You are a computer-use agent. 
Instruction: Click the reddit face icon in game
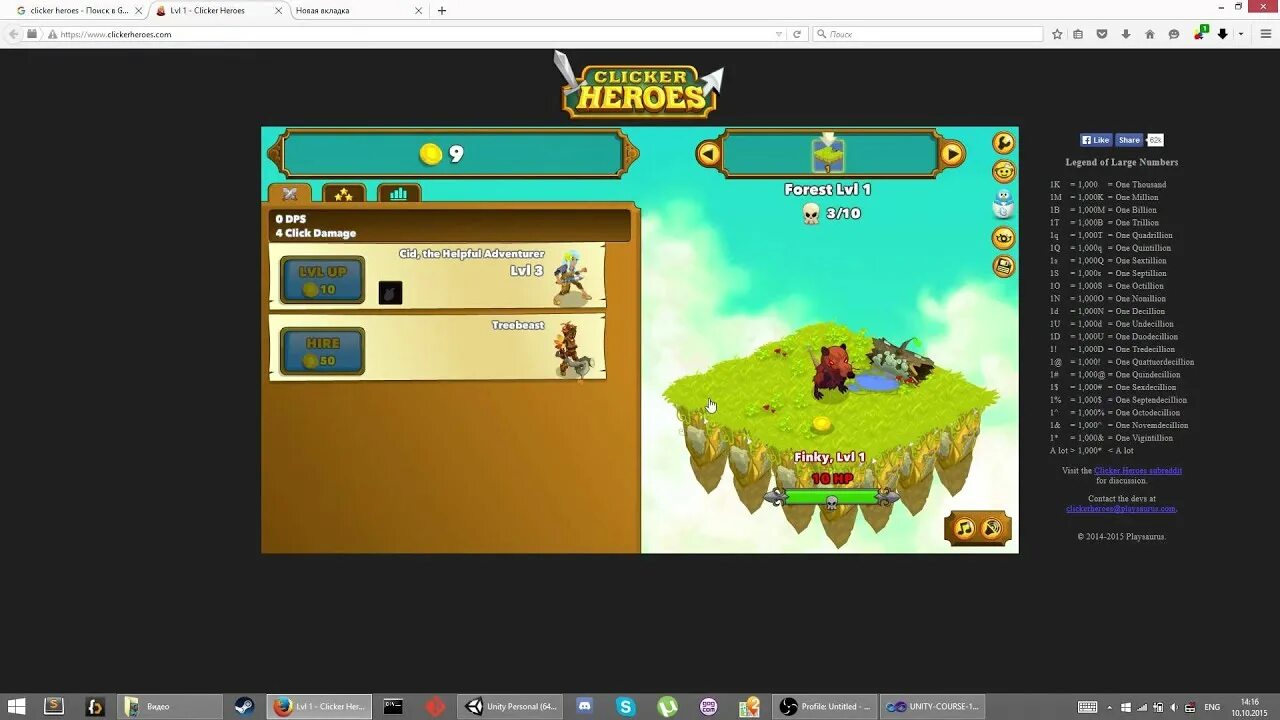1003,172
